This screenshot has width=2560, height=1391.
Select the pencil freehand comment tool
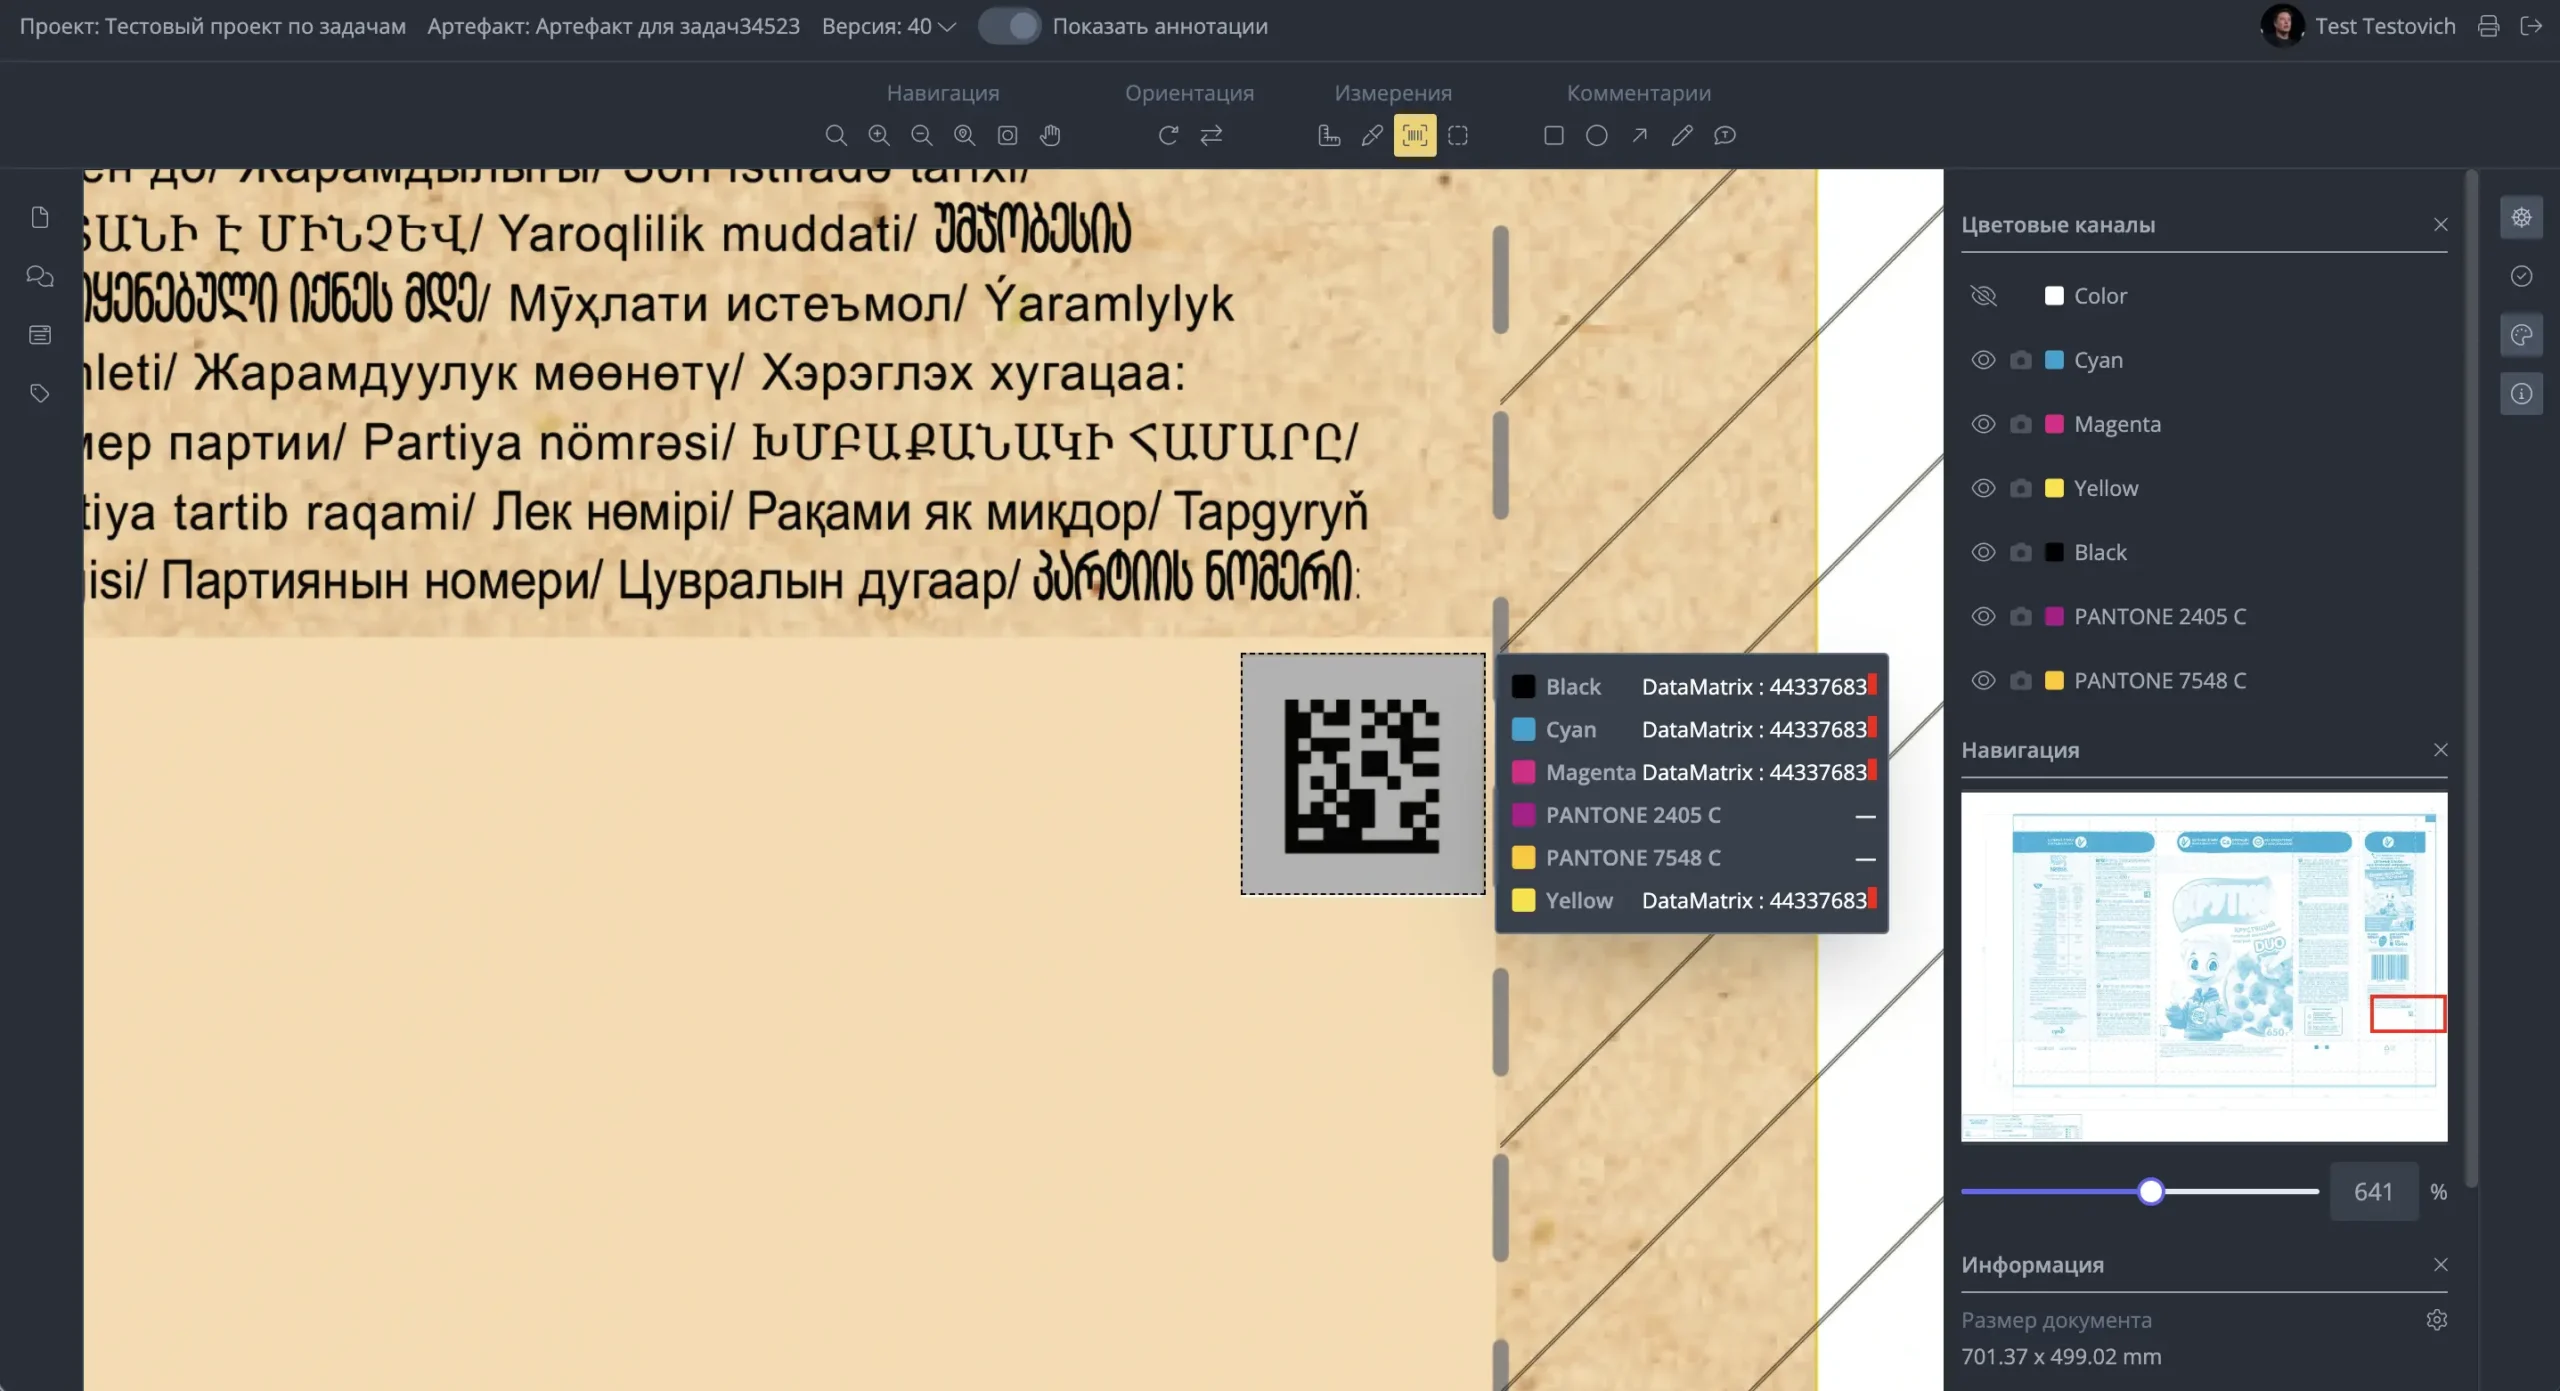point(1682,135)
